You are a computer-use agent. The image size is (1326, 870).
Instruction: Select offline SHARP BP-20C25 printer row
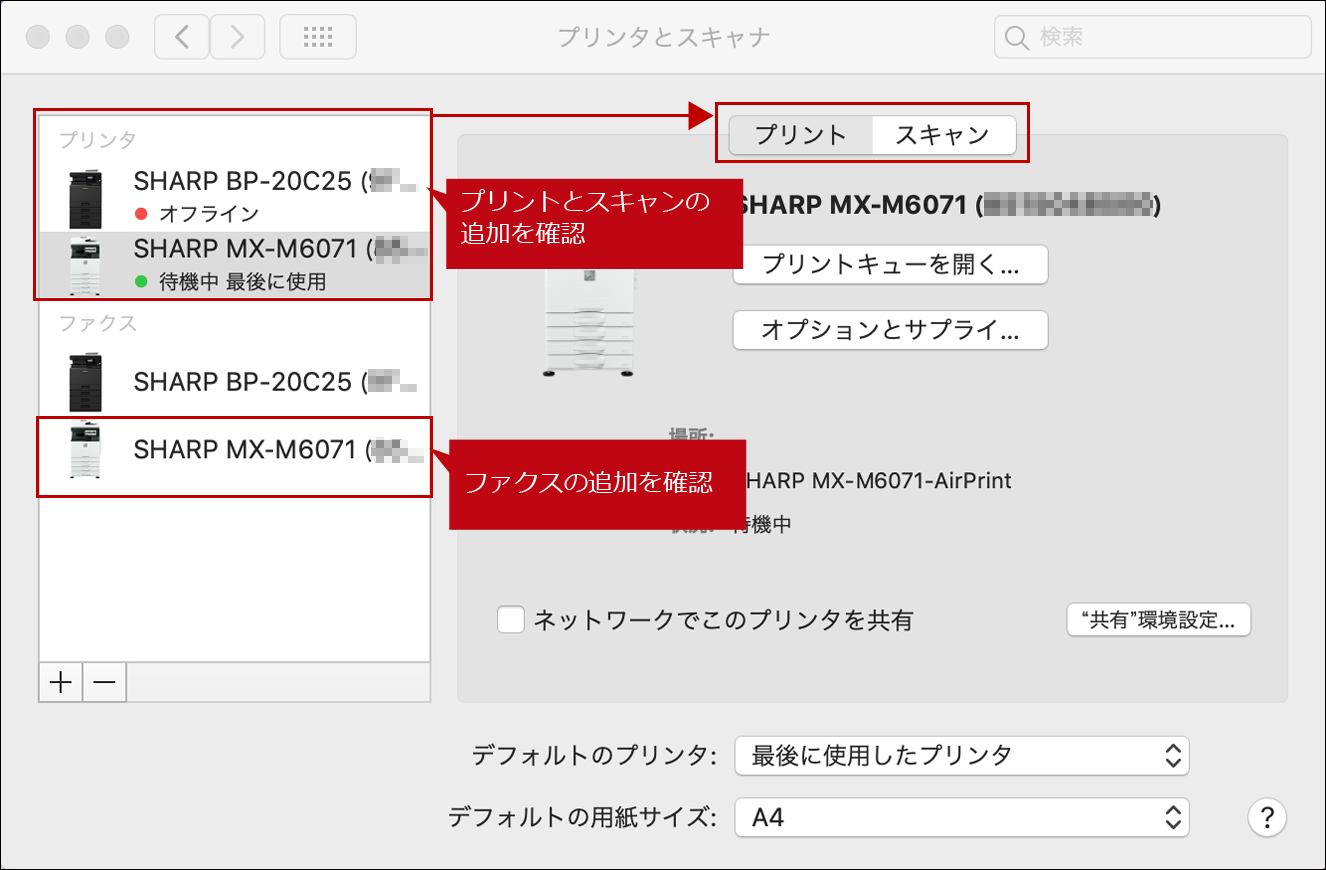tap(235, 197)
